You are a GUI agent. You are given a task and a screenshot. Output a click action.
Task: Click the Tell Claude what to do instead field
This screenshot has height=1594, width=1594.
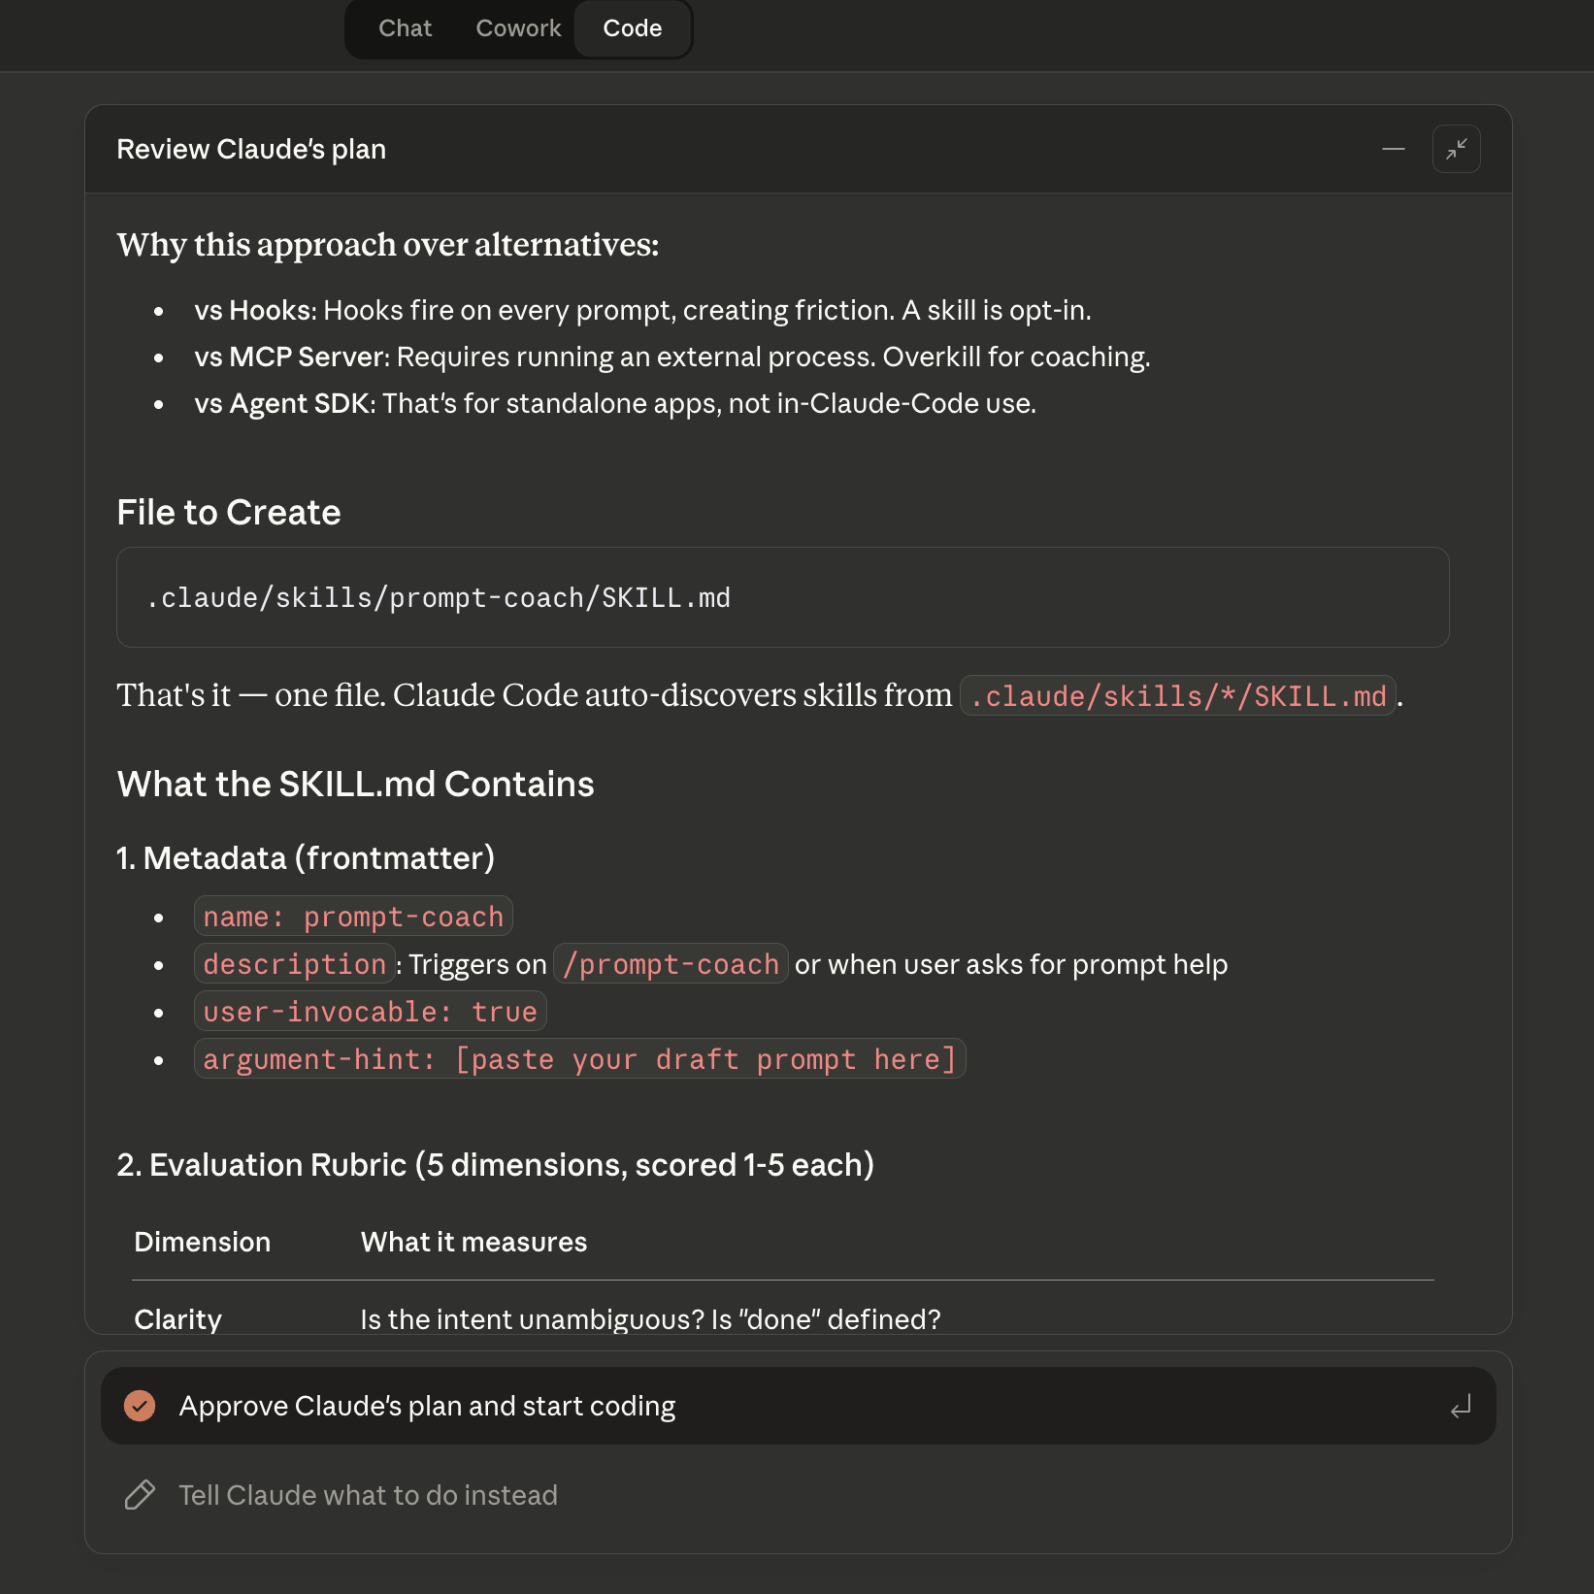click(798, 1495)
